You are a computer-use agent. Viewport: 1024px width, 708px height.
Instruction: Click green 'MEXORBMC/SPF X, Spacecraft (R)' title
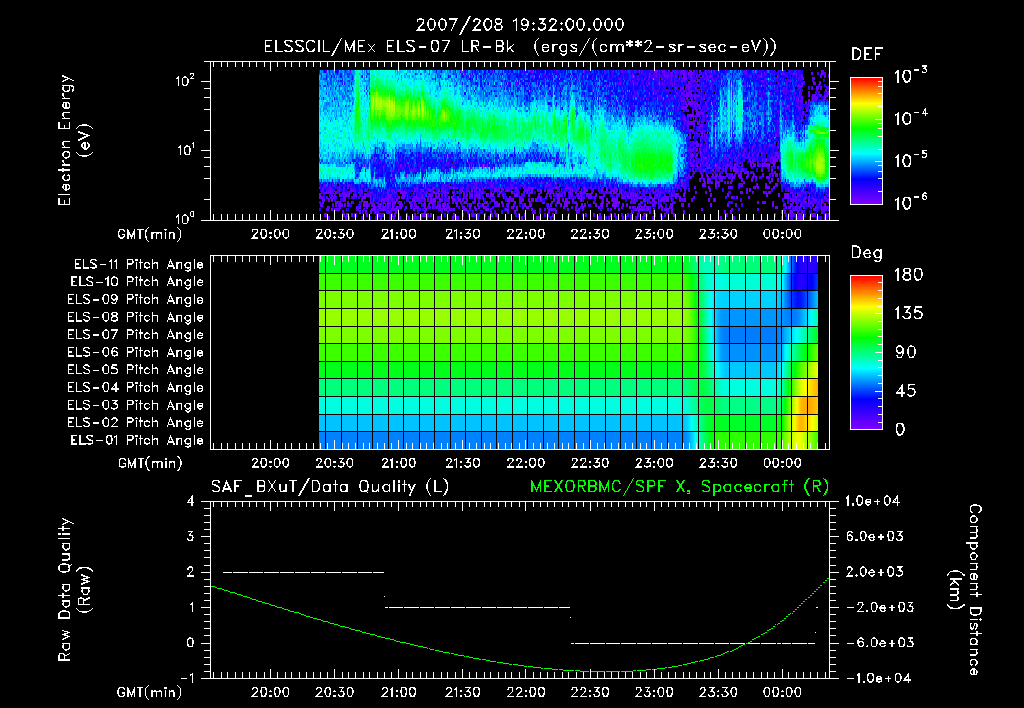coord(679,487)
